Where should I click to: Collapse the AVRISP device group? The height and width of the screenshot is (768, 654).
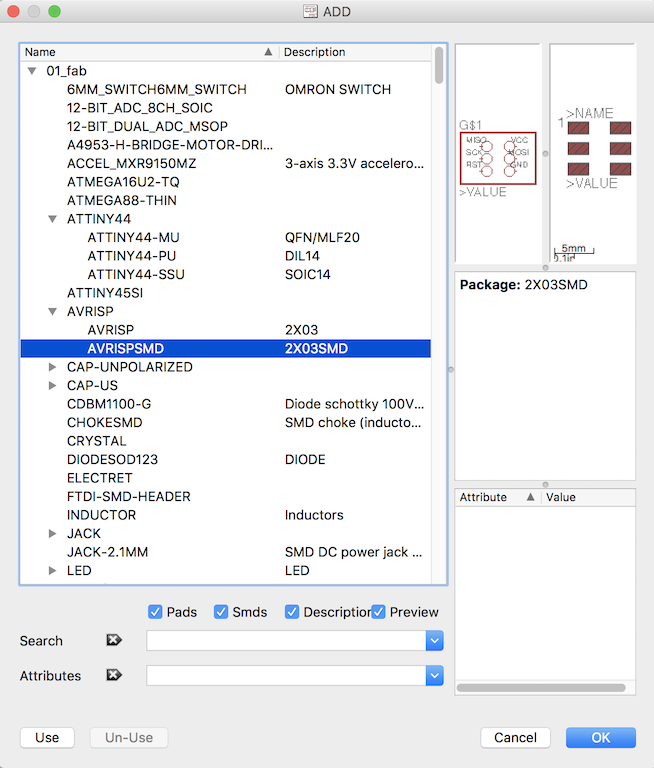[x=52, y=312]
